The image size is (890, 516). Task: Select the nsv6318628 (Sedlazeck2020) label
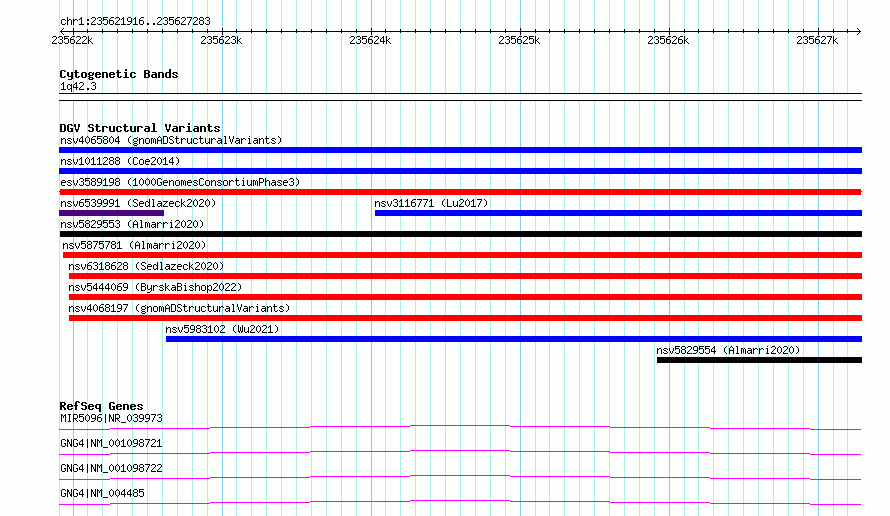point(146,266)
